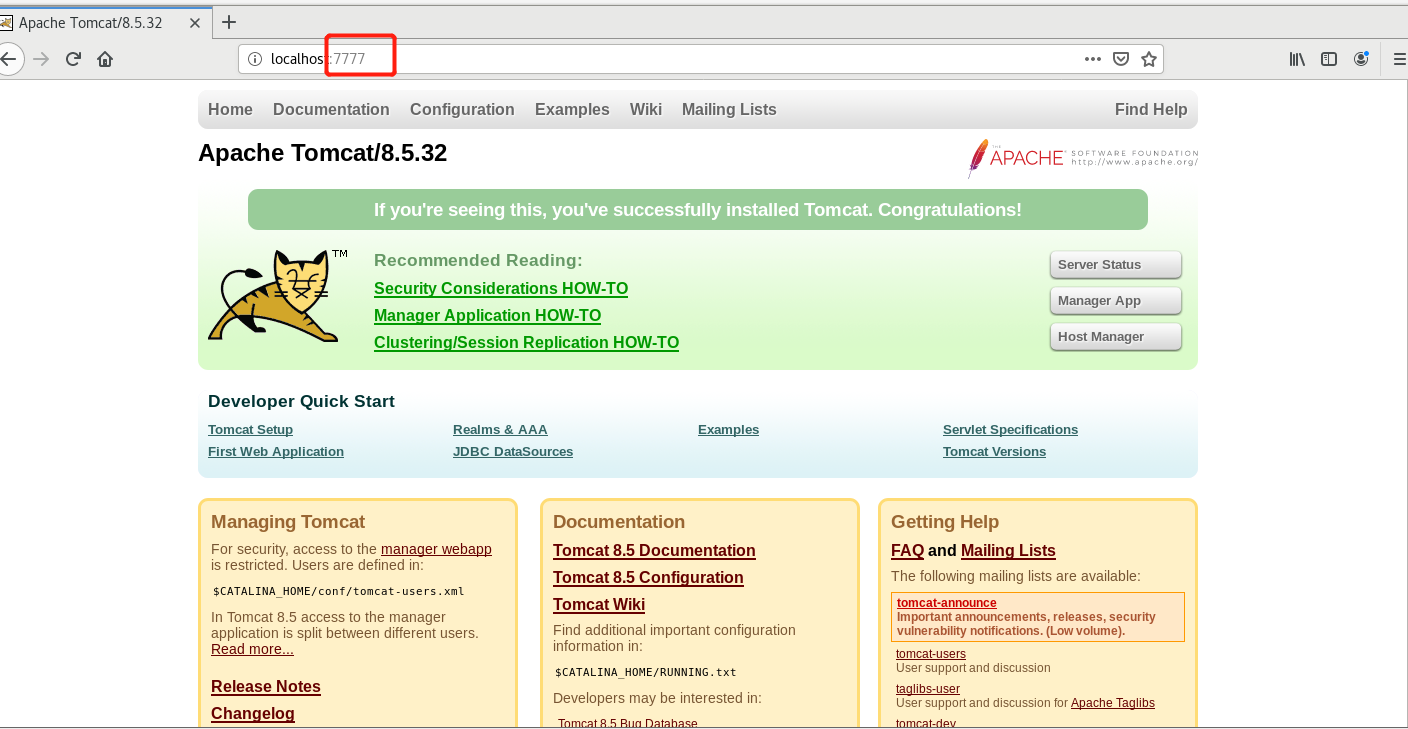Open the hamburger application menu
The width and height of the screenshot is (1408, 729).
1400,59
